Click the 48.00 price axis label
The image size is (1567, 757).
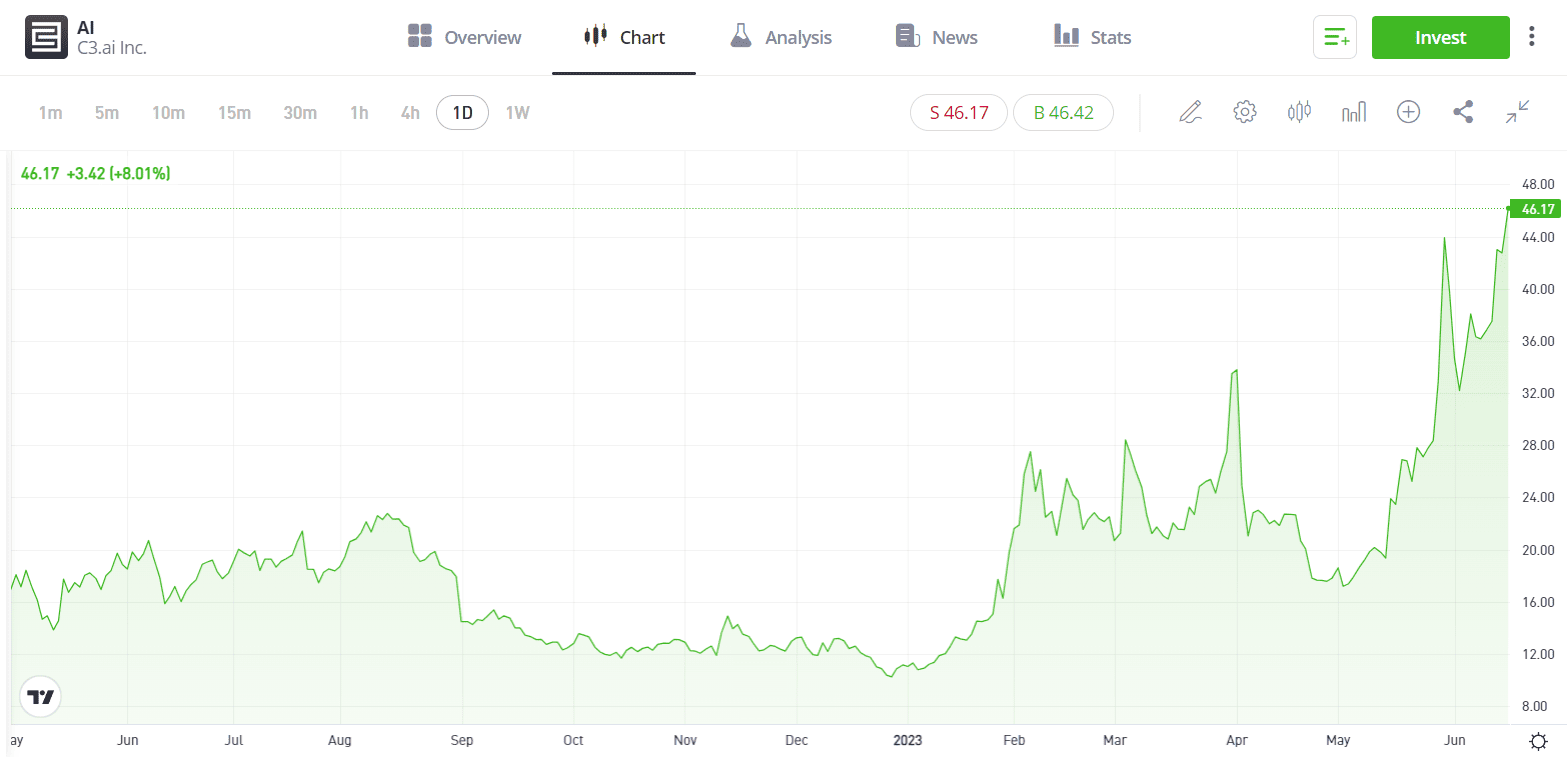[1538, 185]
